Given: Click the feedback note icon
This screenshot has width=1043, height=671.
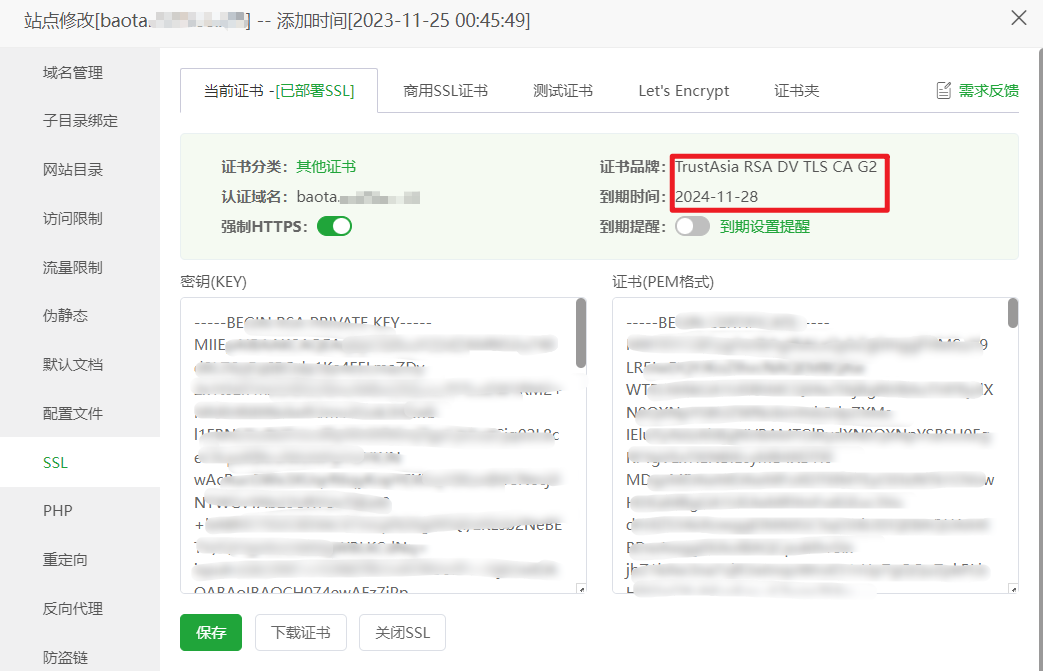Looking at the screenshot, I should click(x=943, y=90).
